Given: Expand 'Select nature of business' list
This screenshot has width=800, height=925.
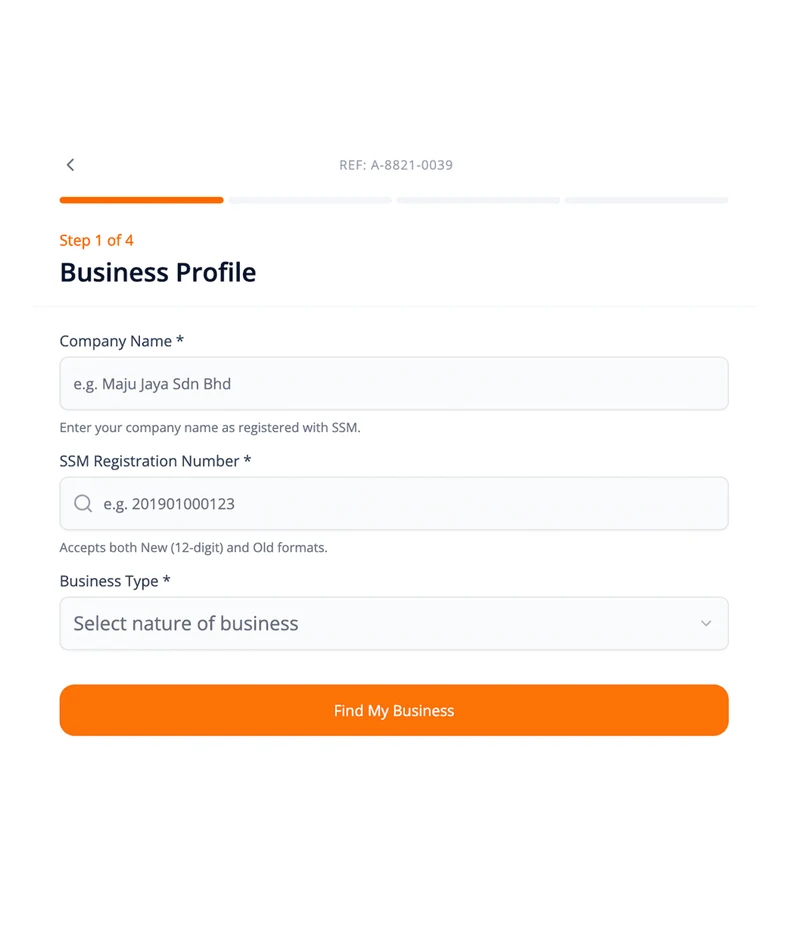Looking at the screenshot, I should [393, 623].
